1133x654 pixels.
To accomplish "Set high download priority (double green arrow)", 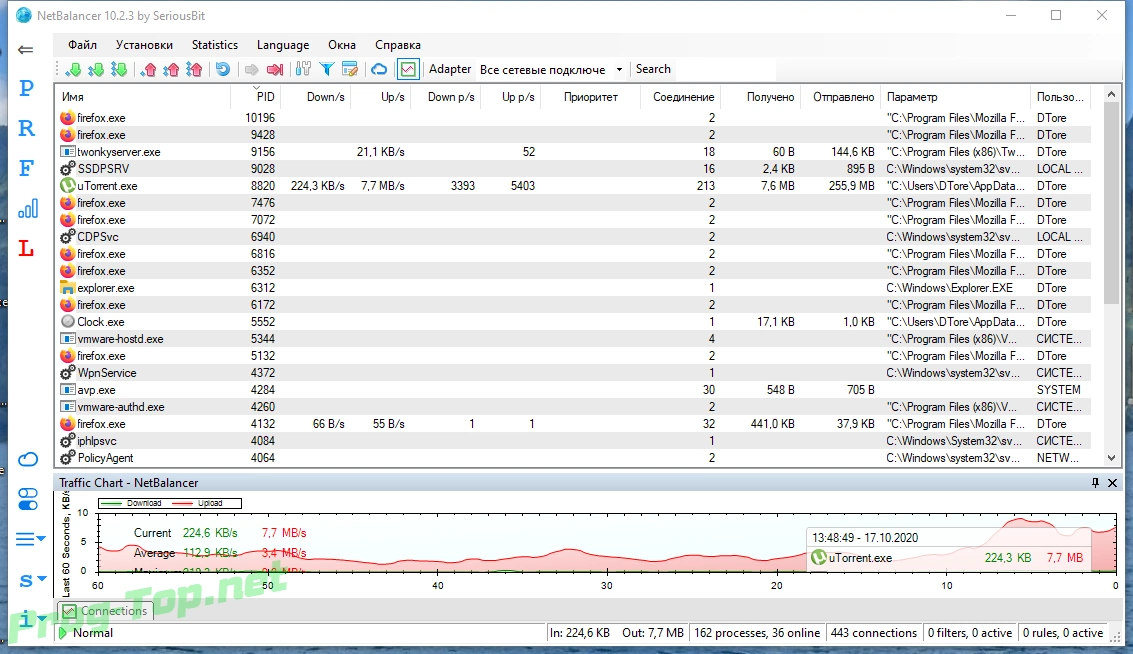I will tap(119, 69).
